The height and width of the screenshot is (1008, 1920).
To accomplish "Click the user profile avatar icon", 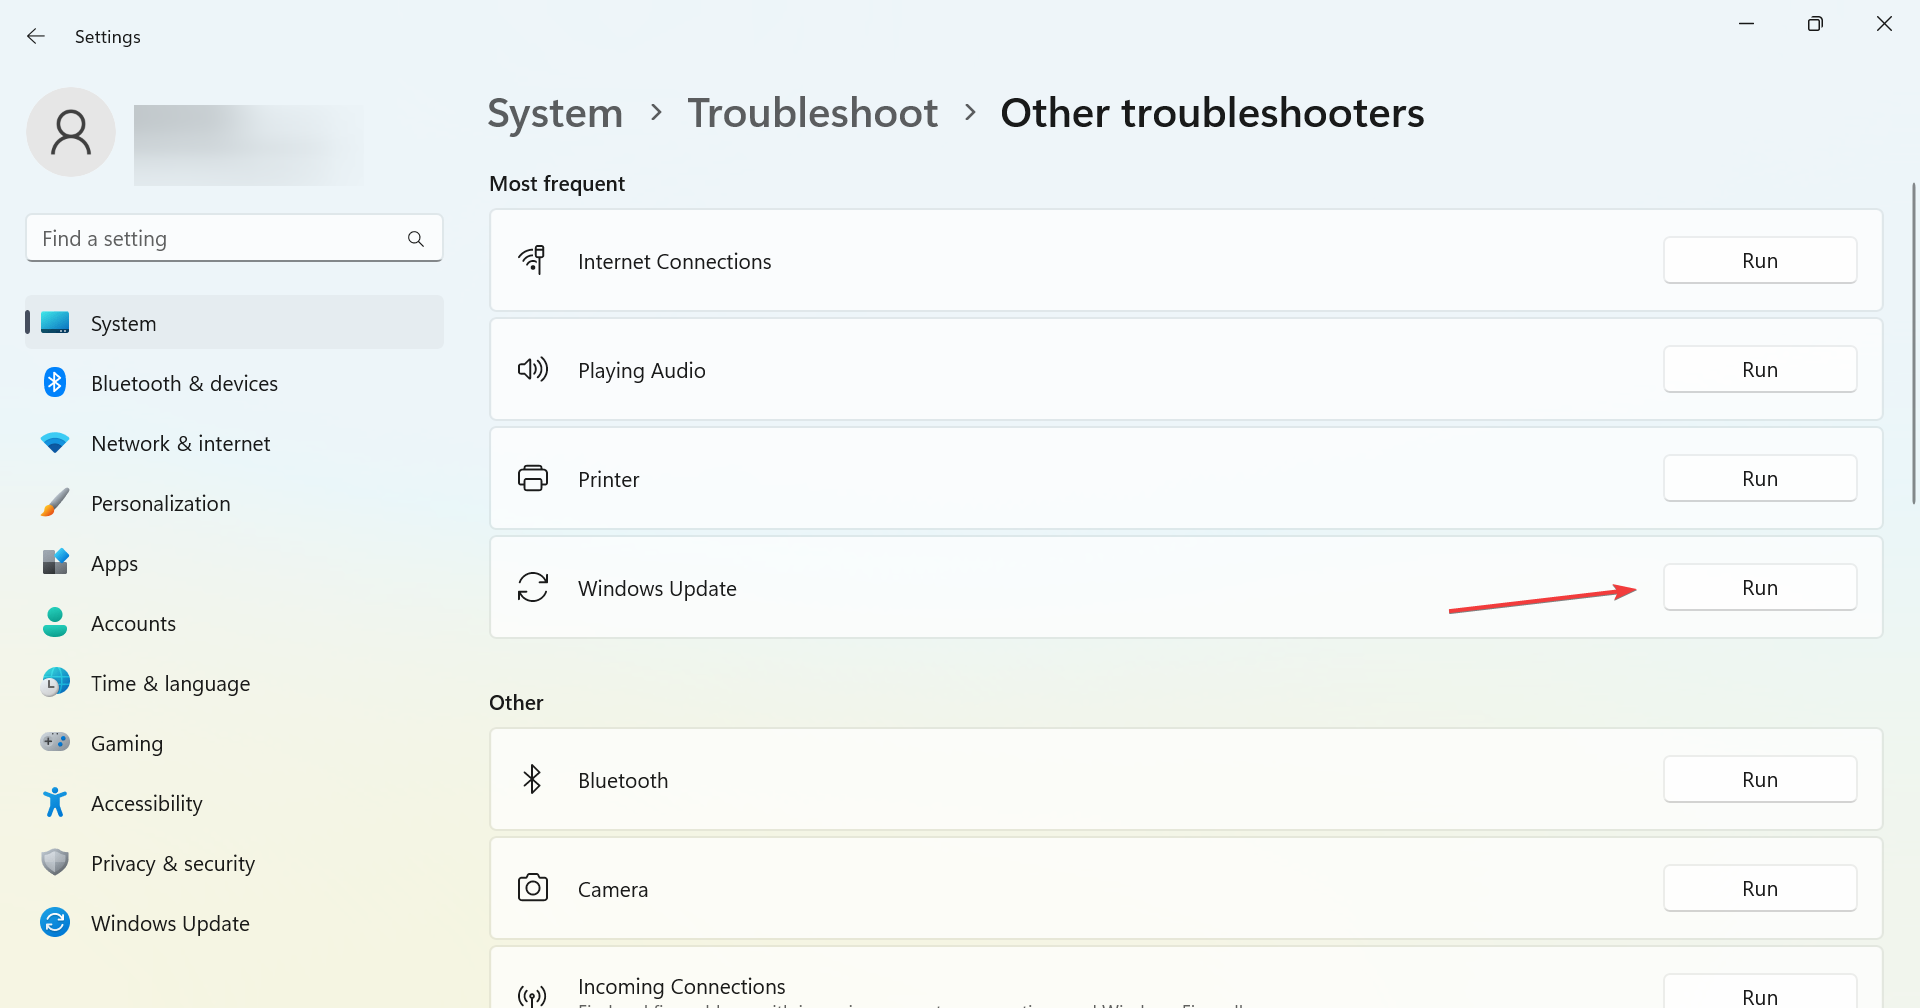I will coord(71,132).
